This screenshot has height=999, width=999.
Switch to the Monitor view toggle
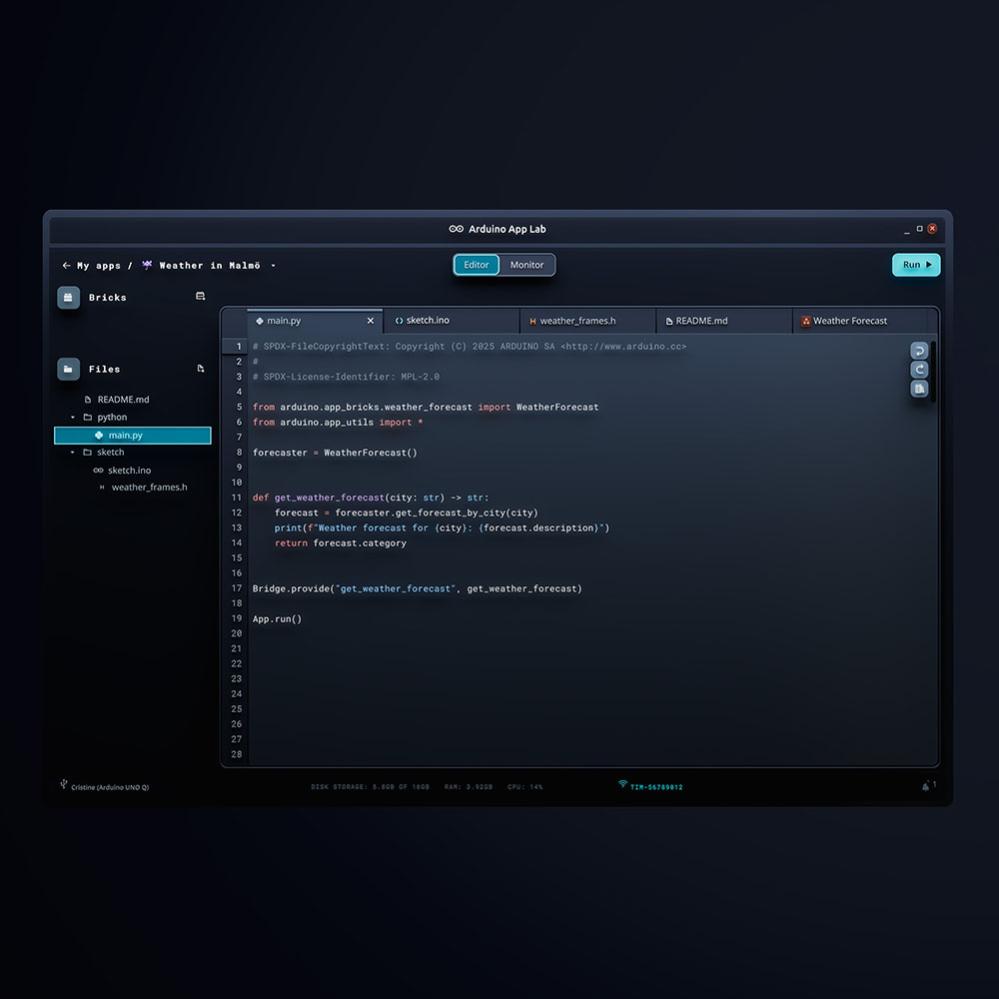(527, 265)
